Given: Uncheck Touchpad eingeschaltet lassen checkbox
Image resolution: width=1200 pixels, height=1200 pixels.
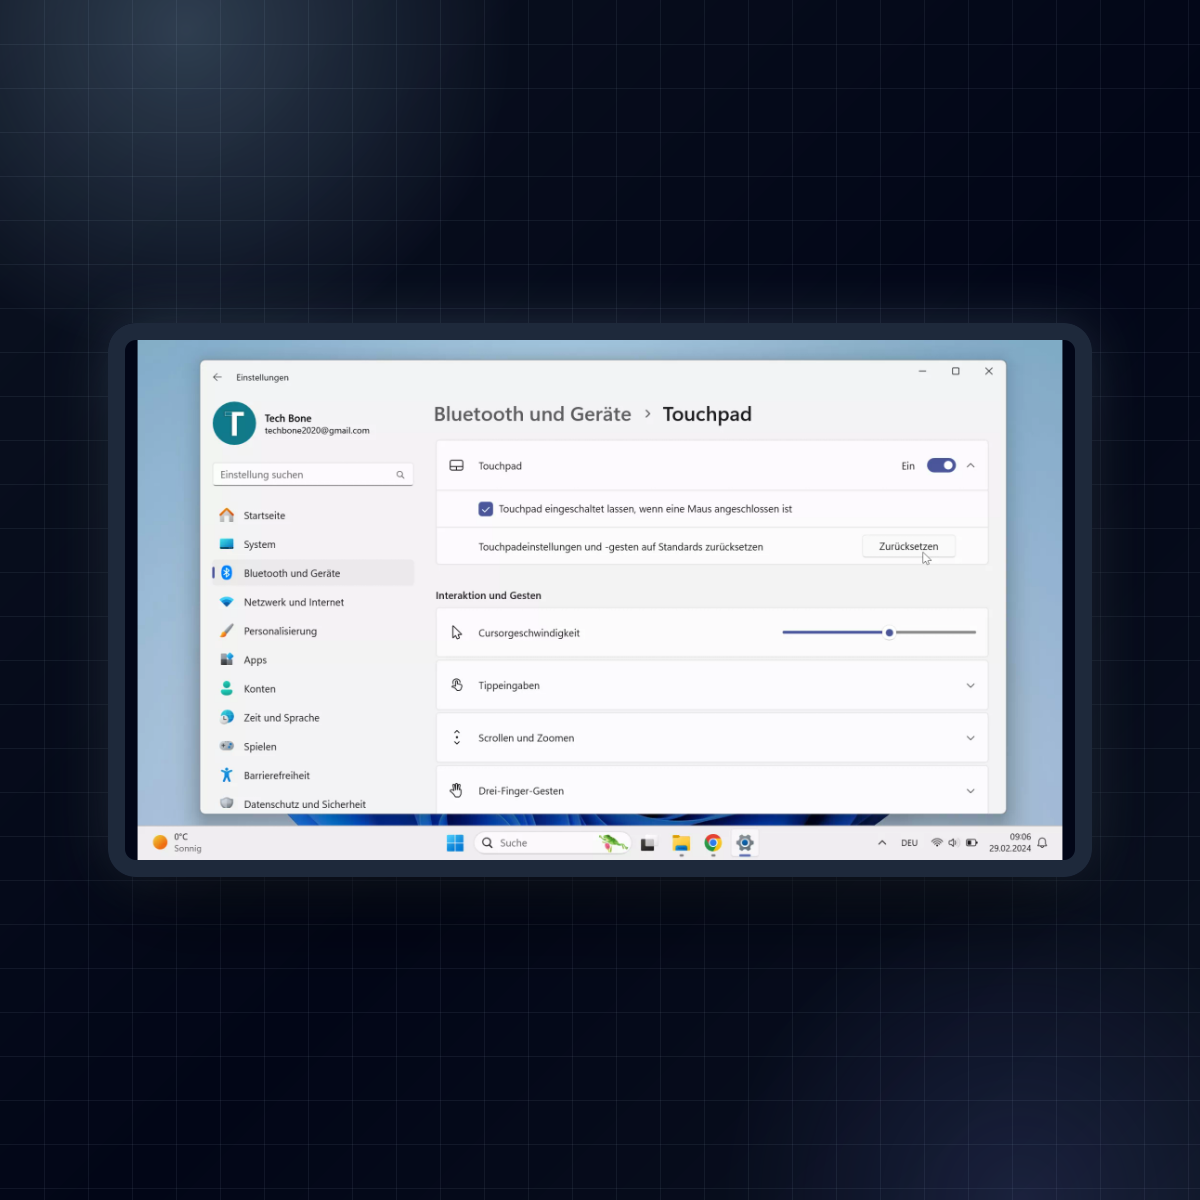Looking at the screenshot, I should (x=486, y=509).
